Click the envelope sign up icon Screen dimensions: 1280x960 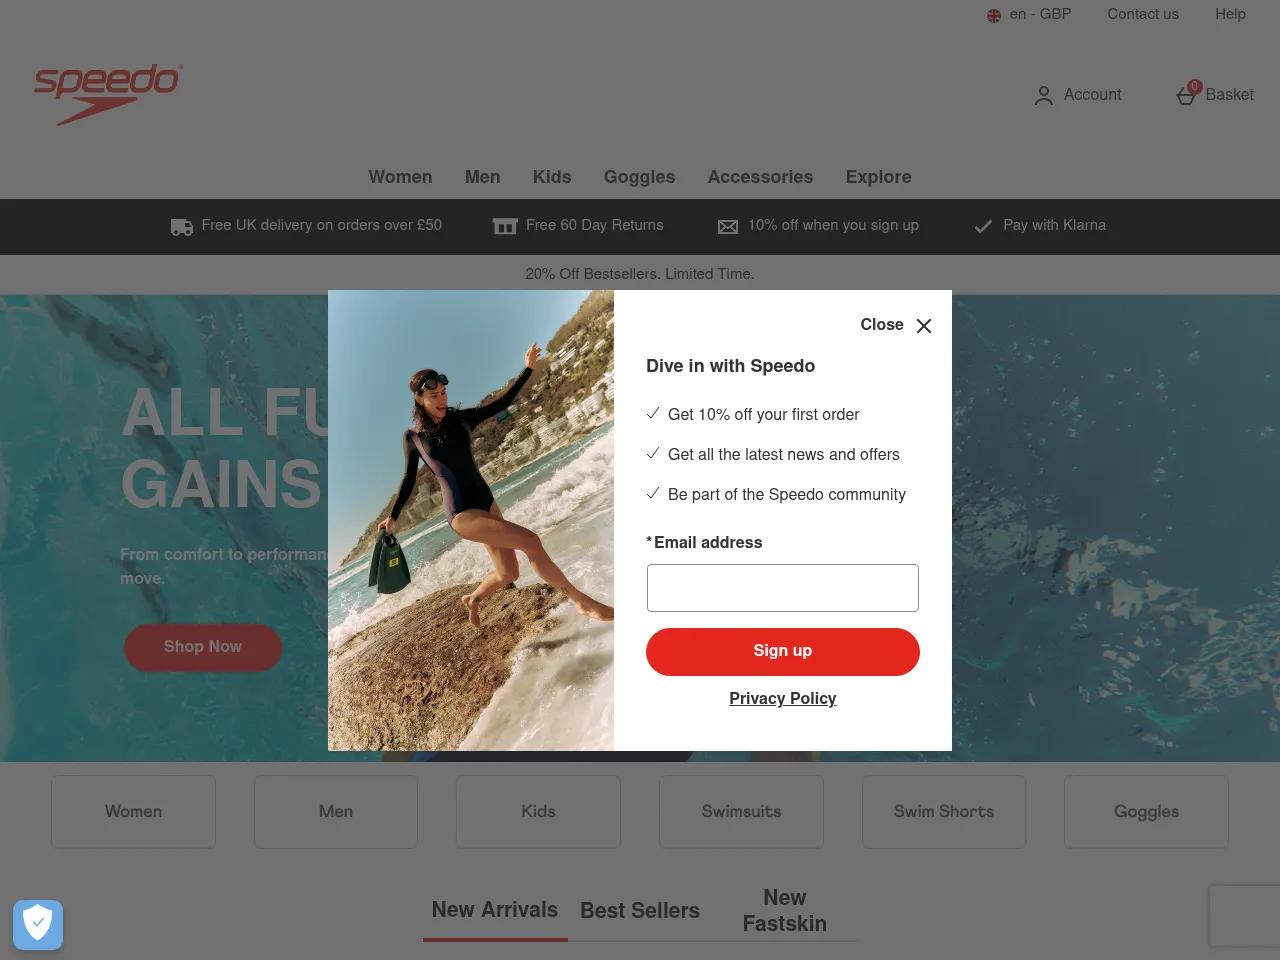coord(728,227)
